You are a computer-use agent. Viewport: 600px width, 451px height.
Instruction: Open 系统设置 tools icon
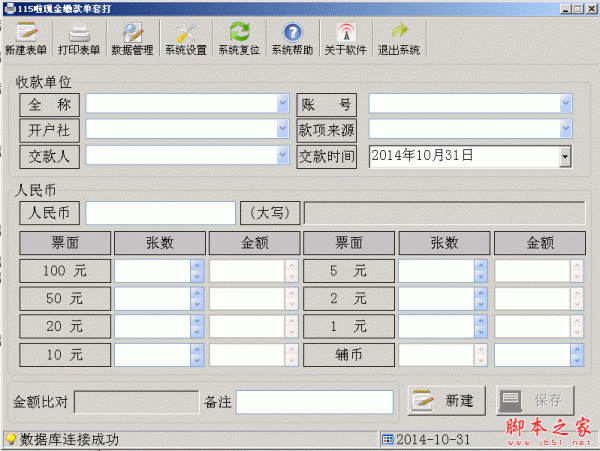(186, 33)
